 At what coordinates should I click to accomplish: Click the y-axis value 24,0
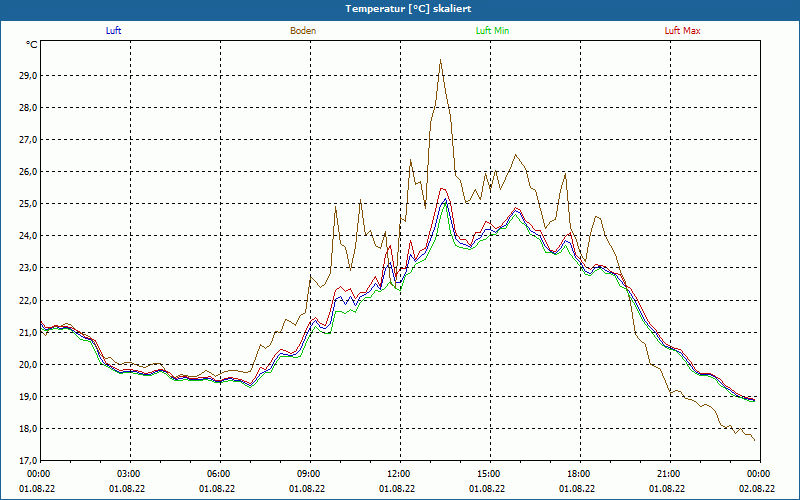coord(28,236)
